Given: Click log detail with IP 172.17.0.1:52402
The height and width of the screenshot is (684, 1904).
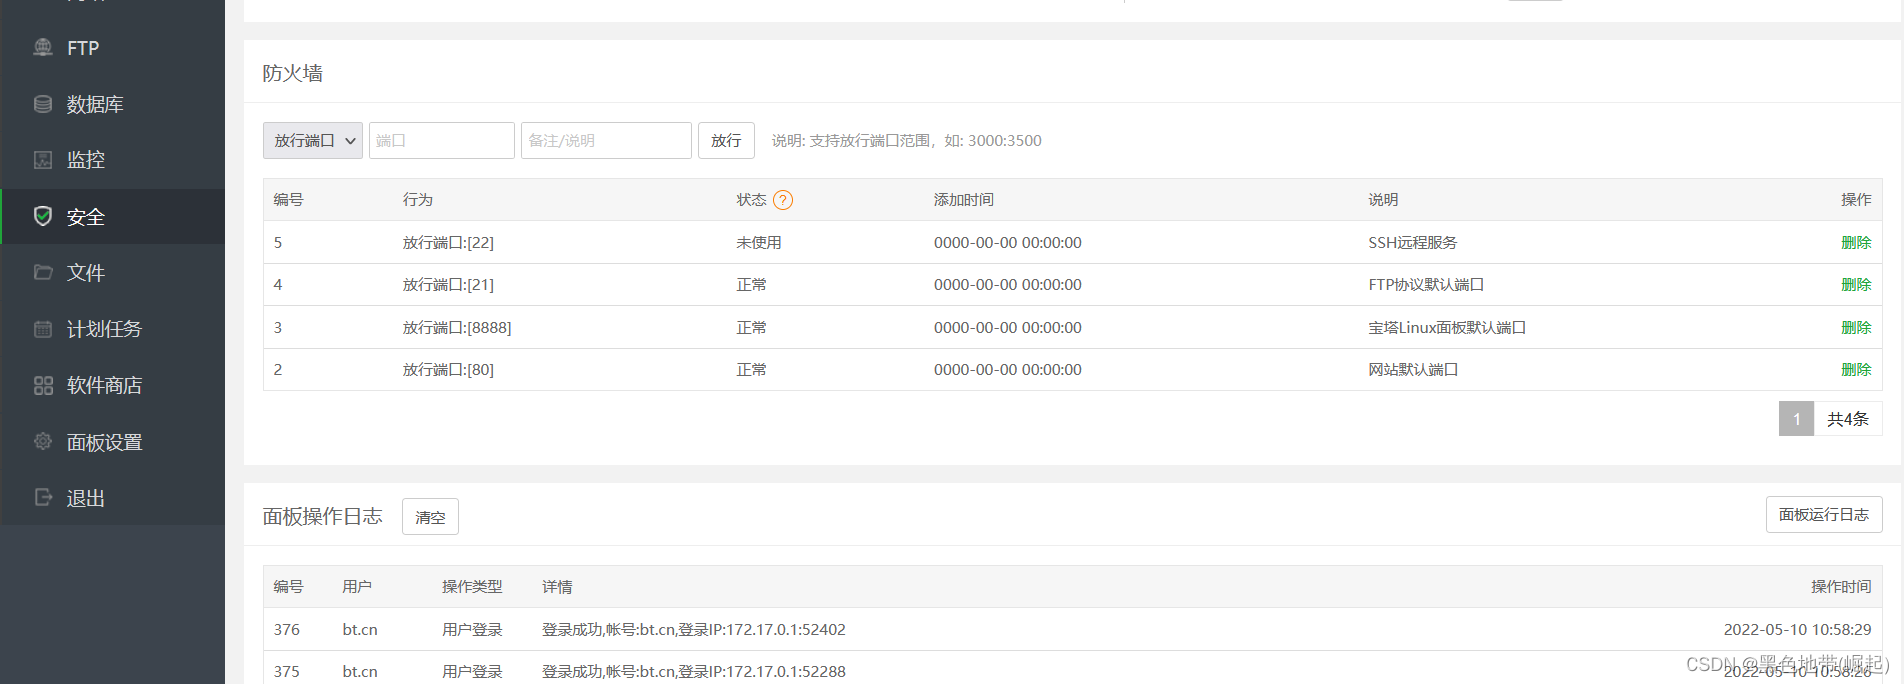Looking at the screenshot, I should tap(694, 630).
